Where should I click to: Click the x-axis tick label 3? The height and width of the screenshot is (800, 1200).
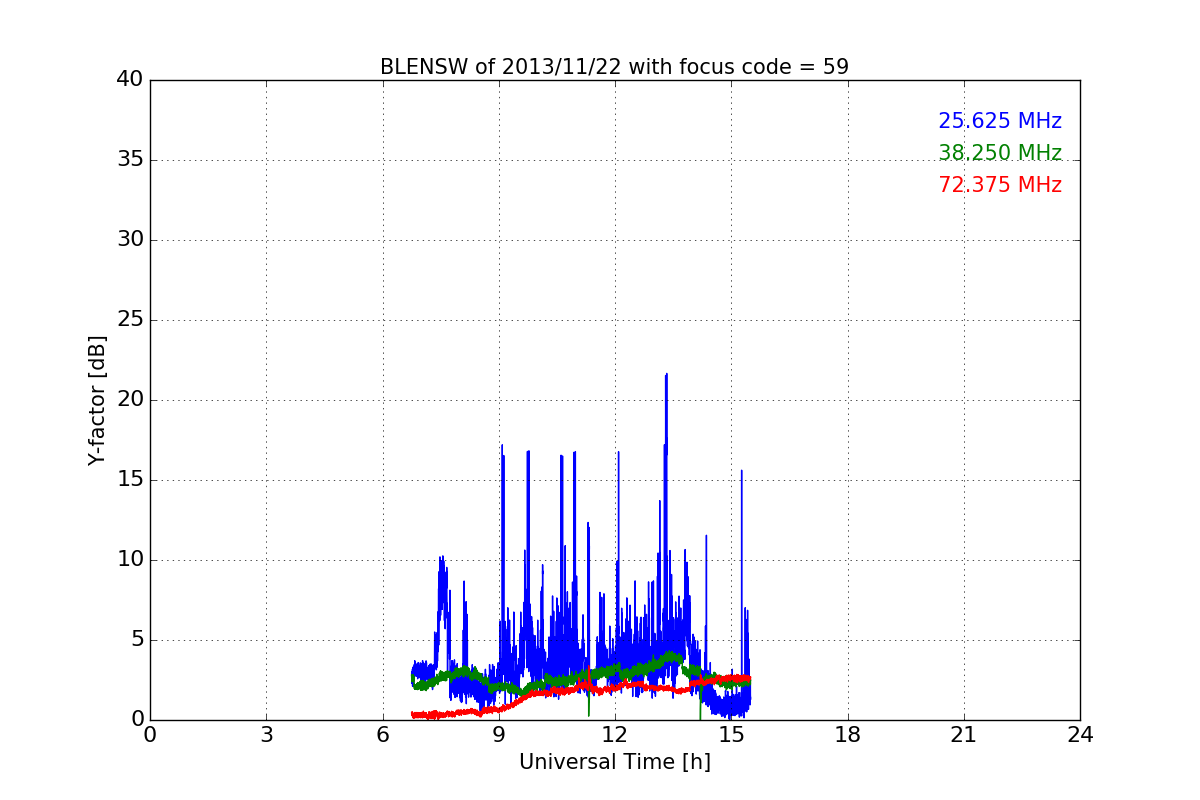coord(266,735)
